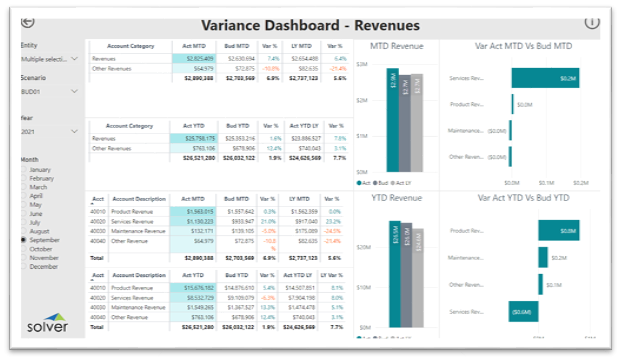
Task: Click the Services Rev ($0.6M) negative bar
Action: click(524, 312)
